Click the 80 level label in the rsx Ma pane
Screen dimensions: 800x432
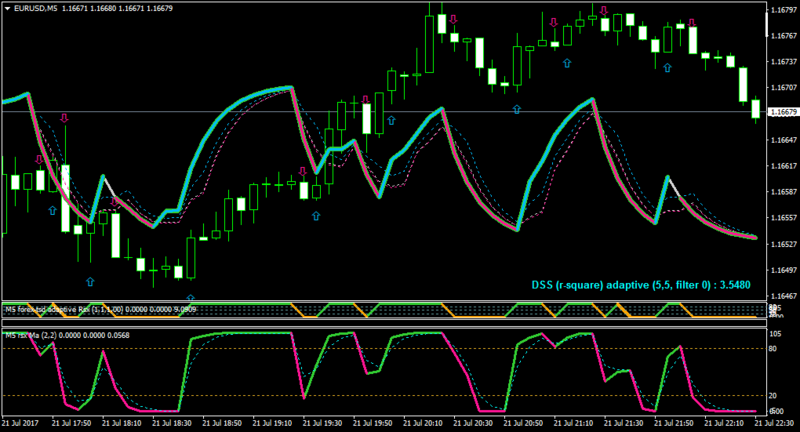772,349
